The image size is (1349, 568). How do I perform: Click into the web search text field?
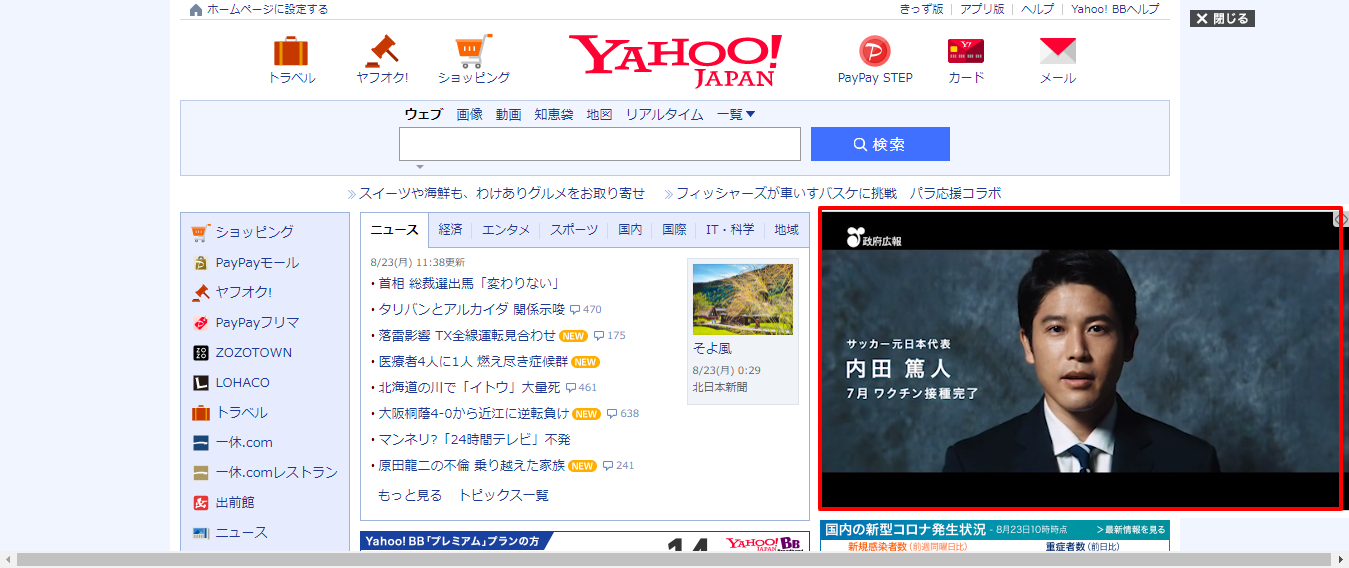pyautogui.click(x=600, y=144)
